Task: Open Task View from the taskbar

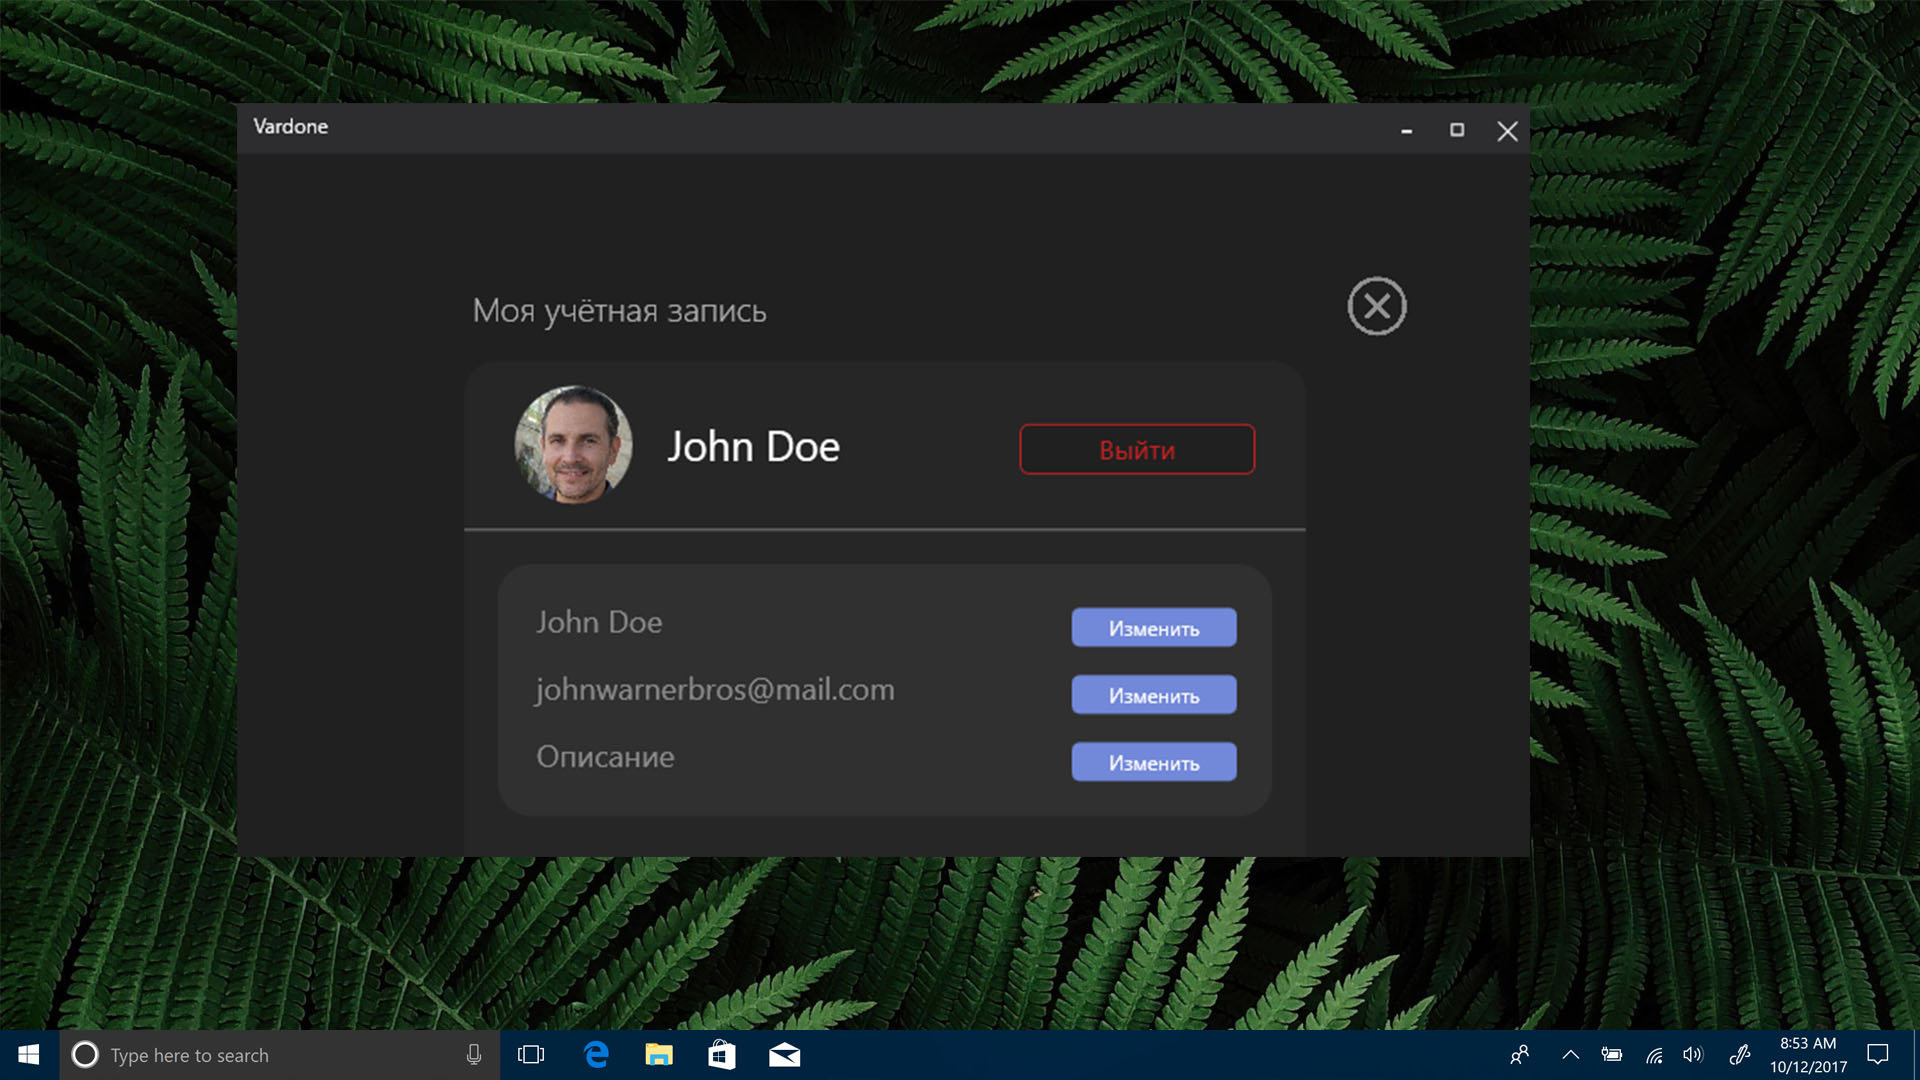Action: click(x=531, y=1055)
